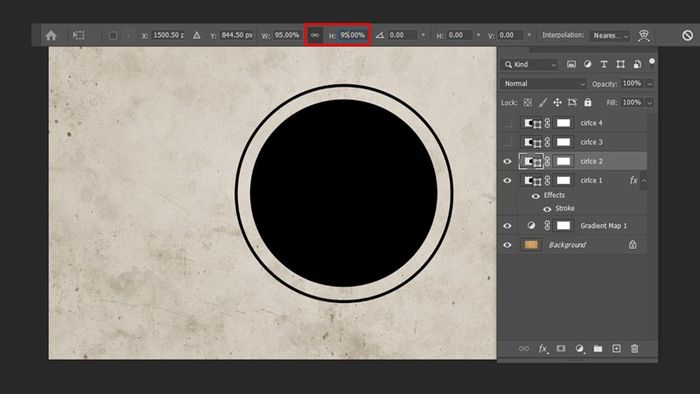Screen dimensions: 700x394
Task: Click the cirlce 2 smart object thumbnail
Action: click(531, 161)
